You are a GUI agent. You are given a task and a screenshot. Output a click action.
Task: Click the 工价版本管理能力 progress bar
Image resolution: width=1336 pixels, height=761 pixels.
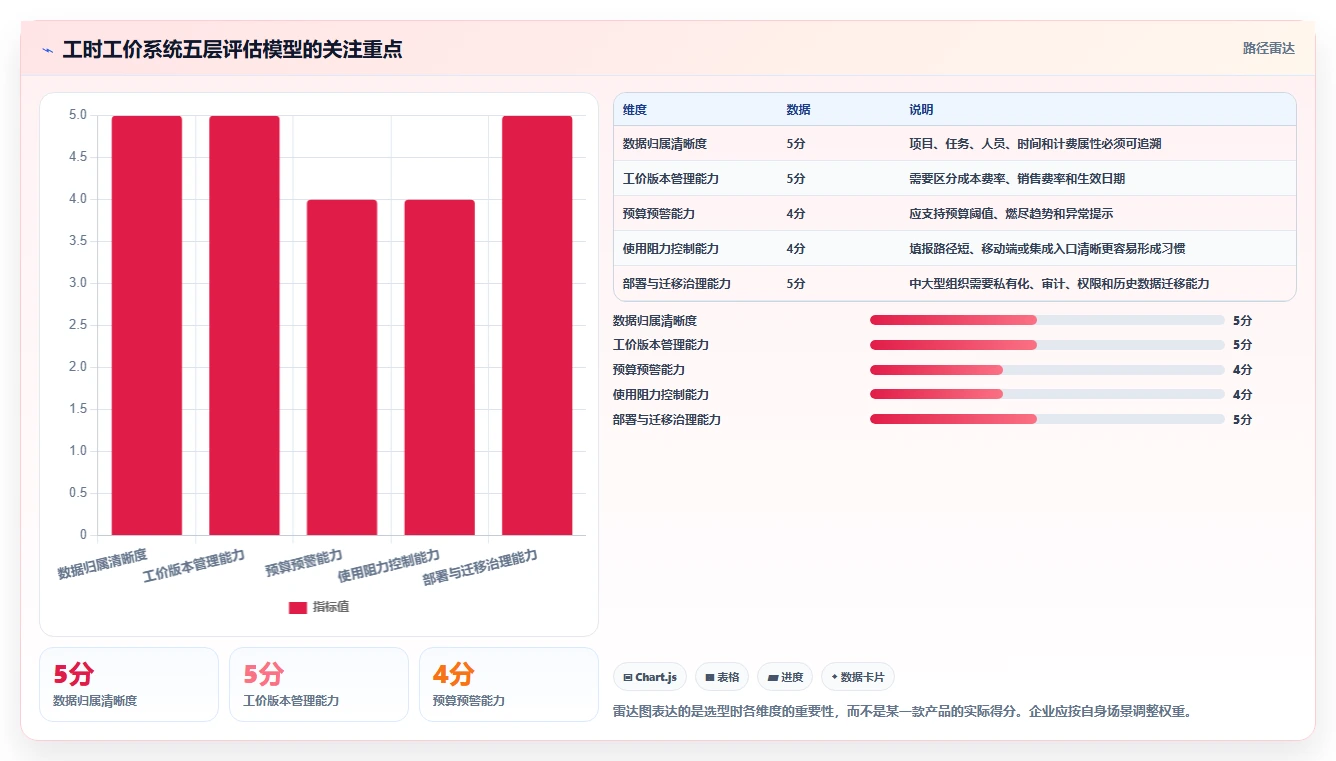[1047, 345]
